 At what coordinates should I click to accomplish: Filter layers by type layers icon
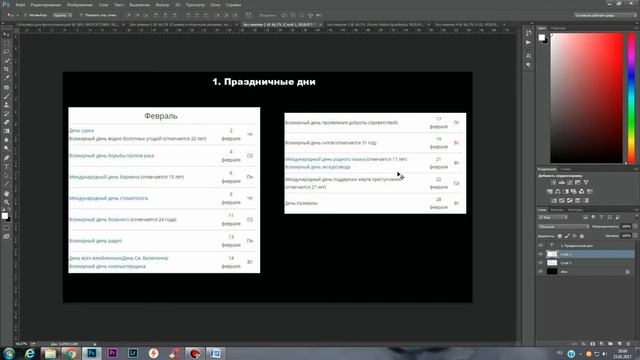pyautogui.click(x=601, y=218)
